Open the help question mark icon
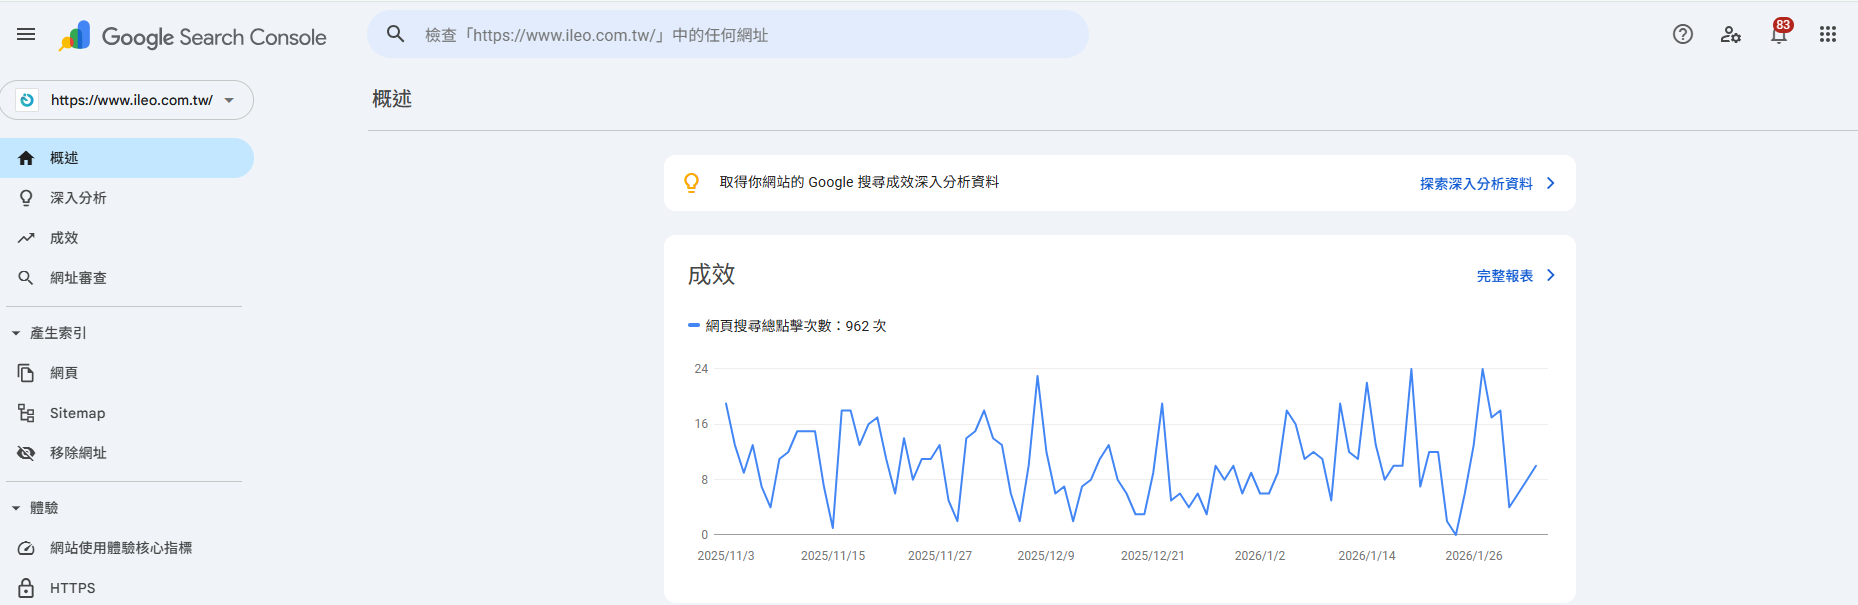The height and width of the screenshot is (605, 1858). coord(1683,34)
